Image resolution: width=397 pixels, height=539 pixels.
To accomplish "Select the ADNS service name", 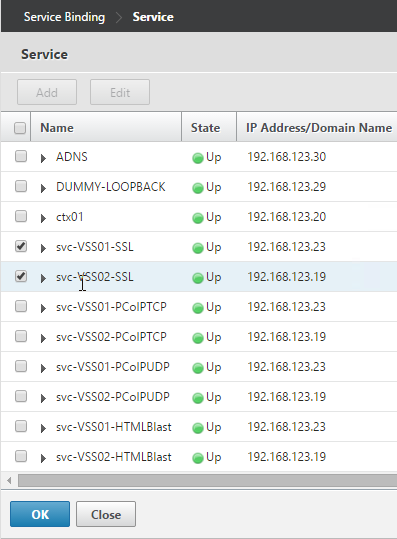I will pyautogui.click(x=72, y=157).
